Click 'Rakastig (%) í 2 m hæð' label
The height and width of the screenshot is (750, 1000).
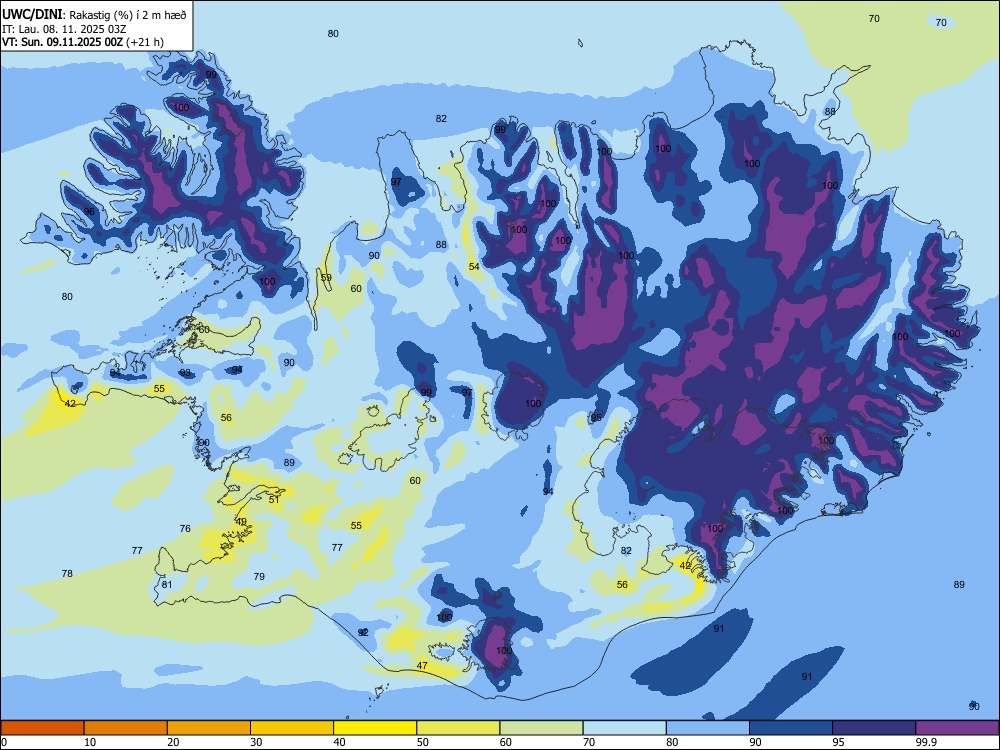[128, 15]
